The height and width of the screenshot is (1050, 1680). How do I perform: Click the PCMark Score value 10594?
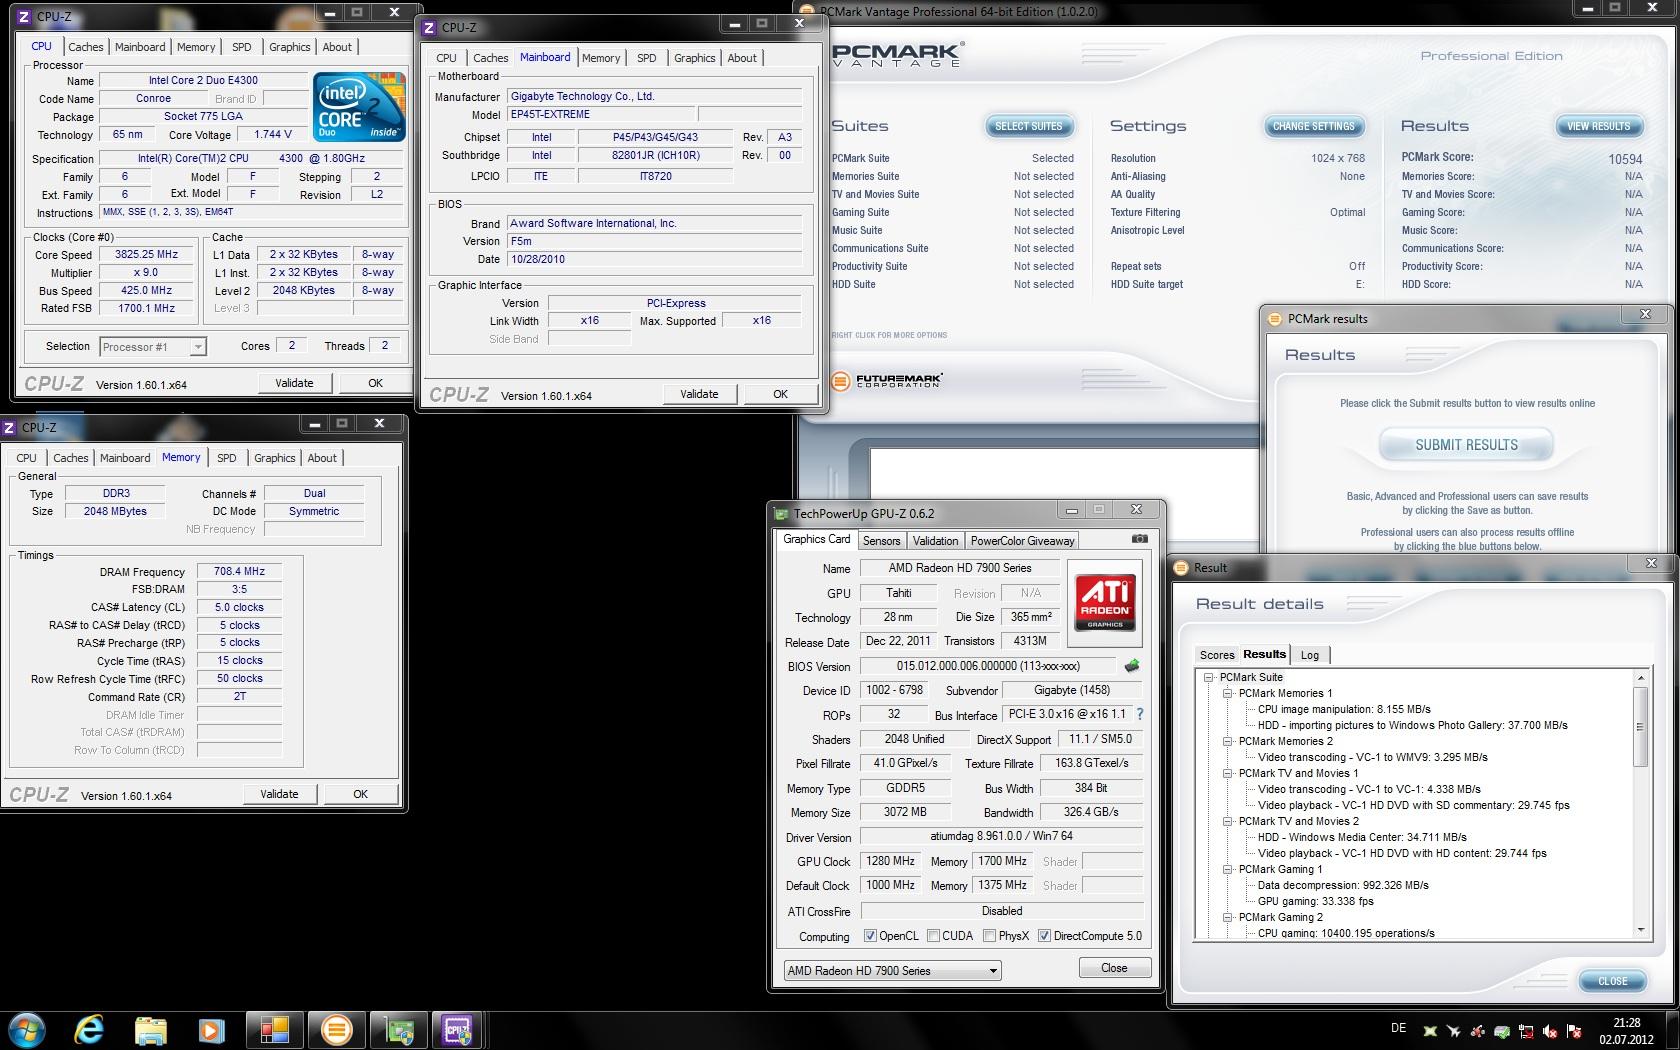coord(1625,159)
